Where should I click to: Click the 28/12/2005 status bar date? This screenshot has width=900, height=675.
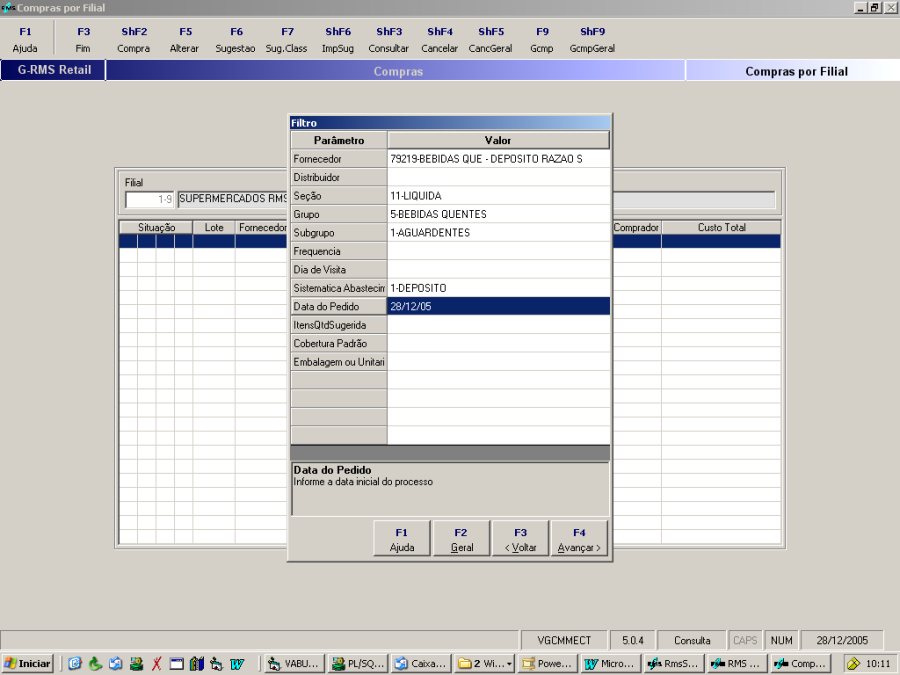tap(841, 640)
